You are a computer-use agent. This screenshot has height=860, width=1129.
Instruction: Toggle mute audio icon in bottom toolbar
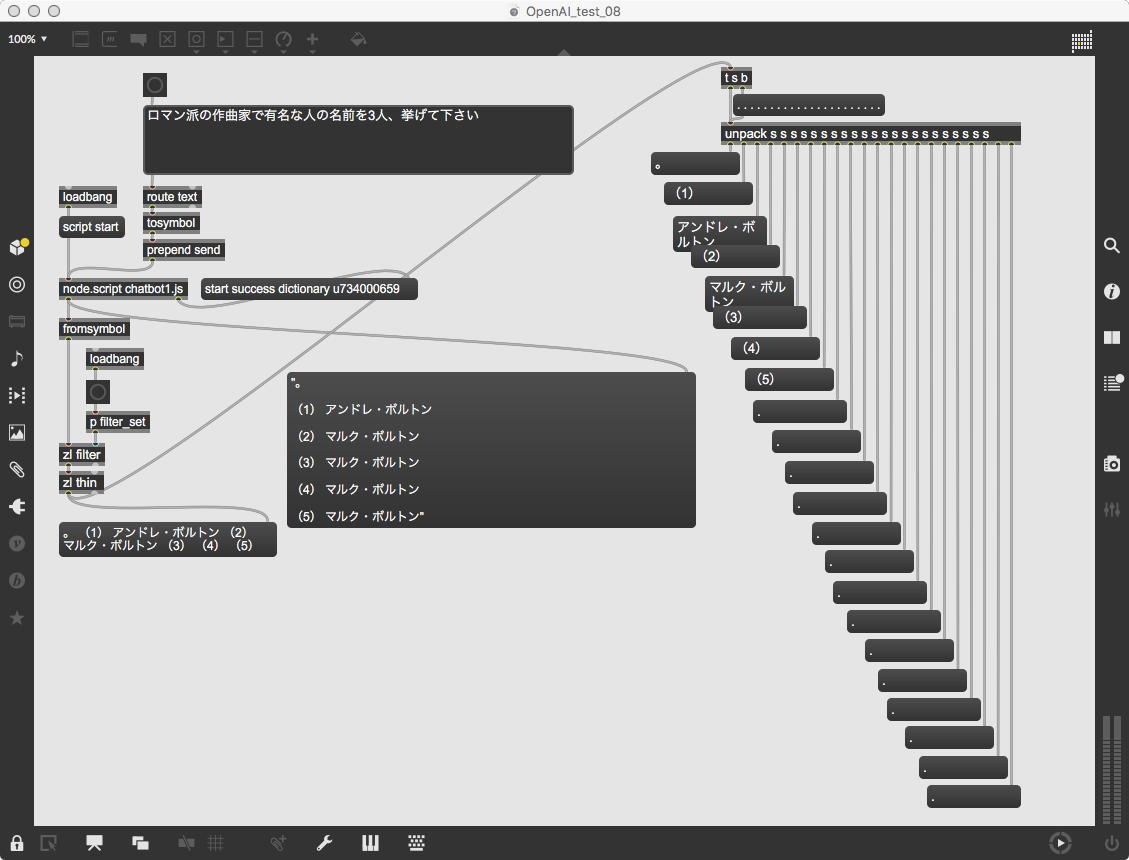(186, 843)
